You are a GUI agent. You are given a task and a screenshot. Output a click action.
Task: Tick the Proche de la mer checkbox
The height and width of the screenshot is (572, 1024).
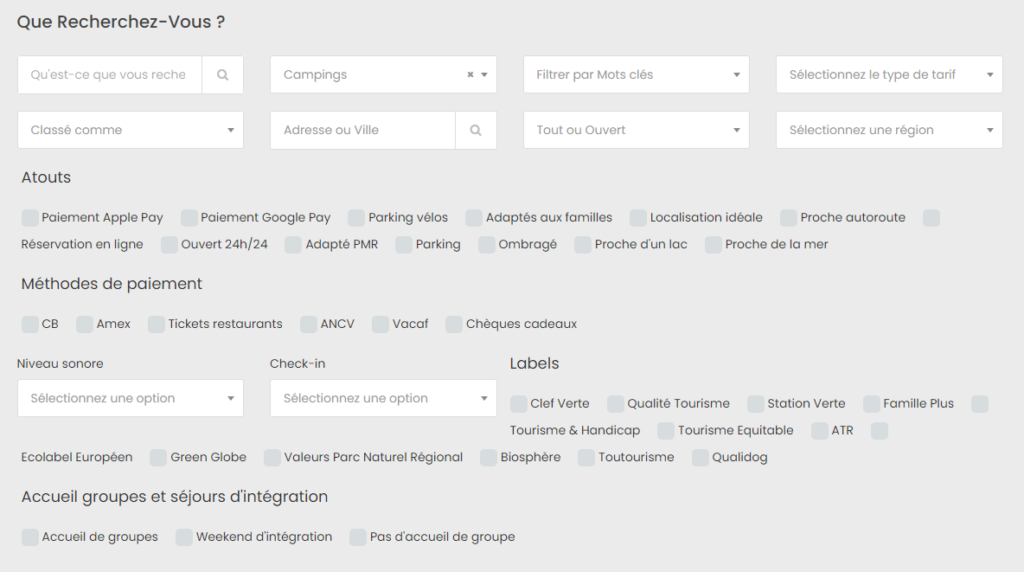pyautogui.click(x=713, y=244)
